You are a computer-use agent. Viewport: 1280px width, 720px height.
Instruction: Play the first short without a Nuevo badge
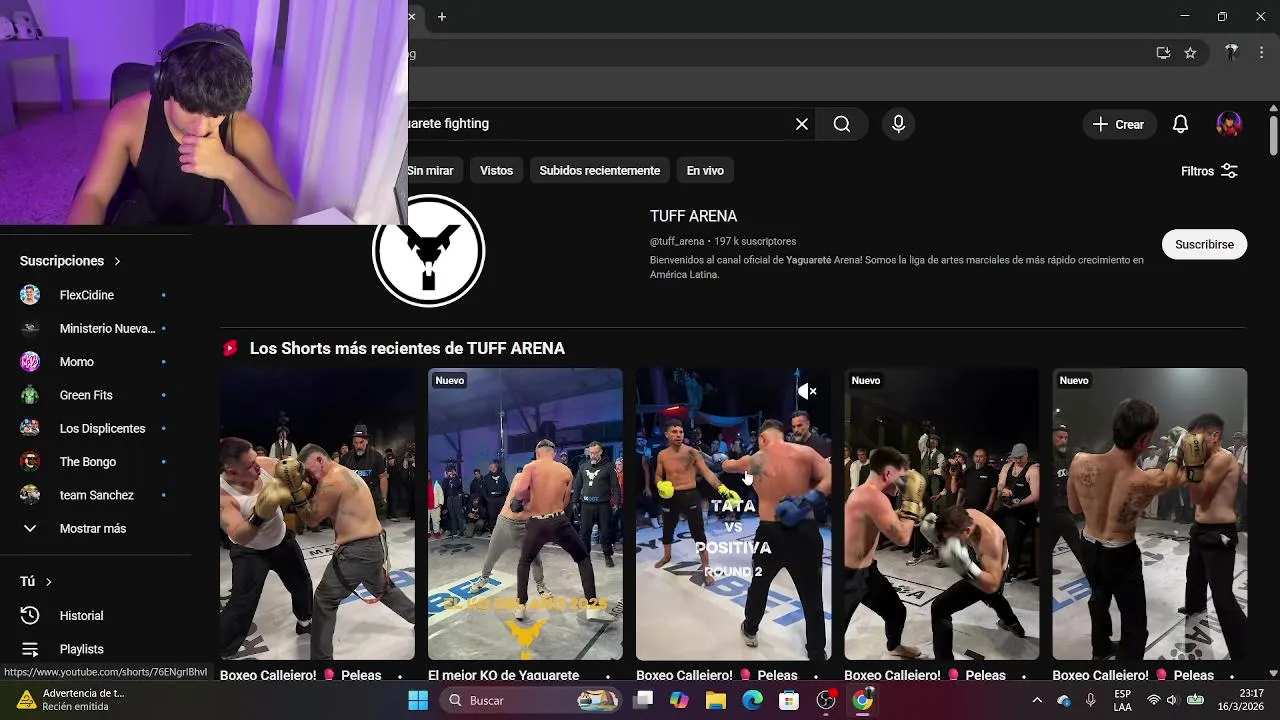tap(317, 514)
